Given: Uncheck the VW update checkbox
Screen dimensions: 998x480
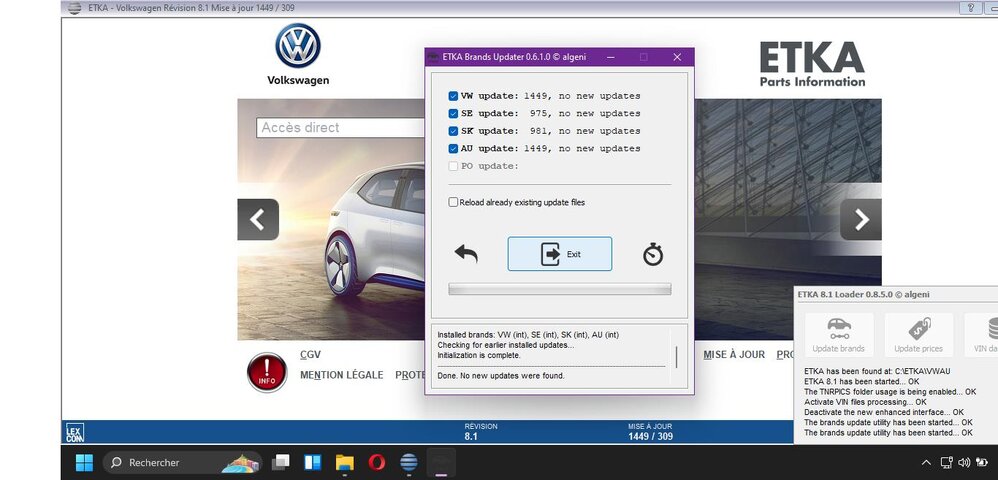Looking at the screenshot, I should click(x=453, y=96).
